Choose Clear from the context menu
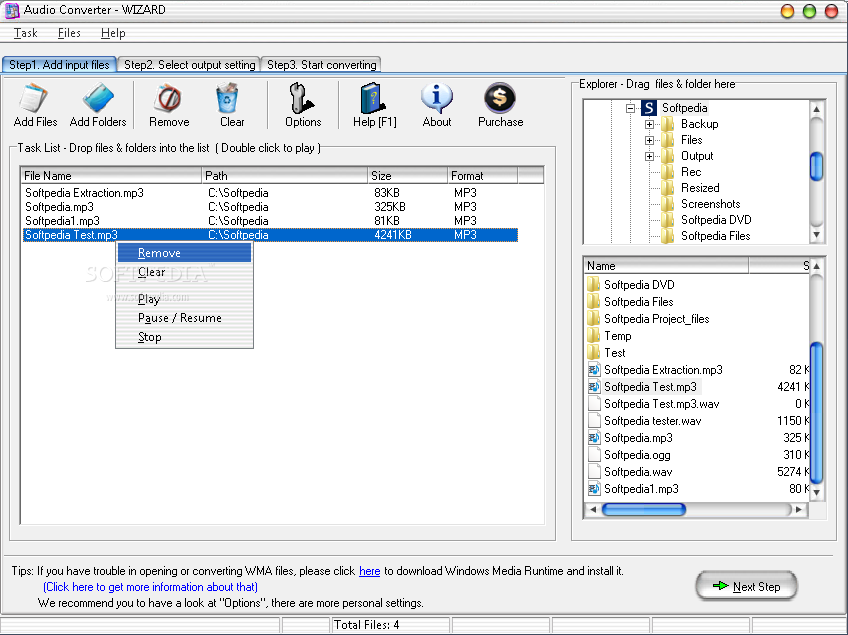Screen dimensions: 848x635 (184, 272)
